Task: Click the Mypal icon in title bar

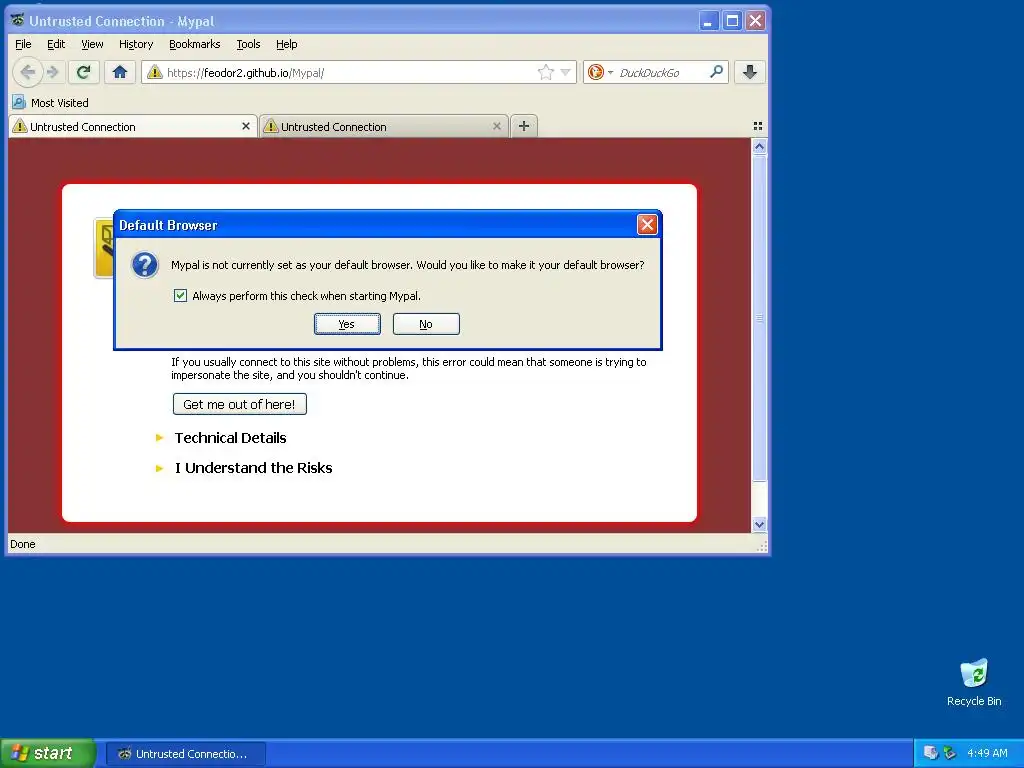Action: coord(18,20)
